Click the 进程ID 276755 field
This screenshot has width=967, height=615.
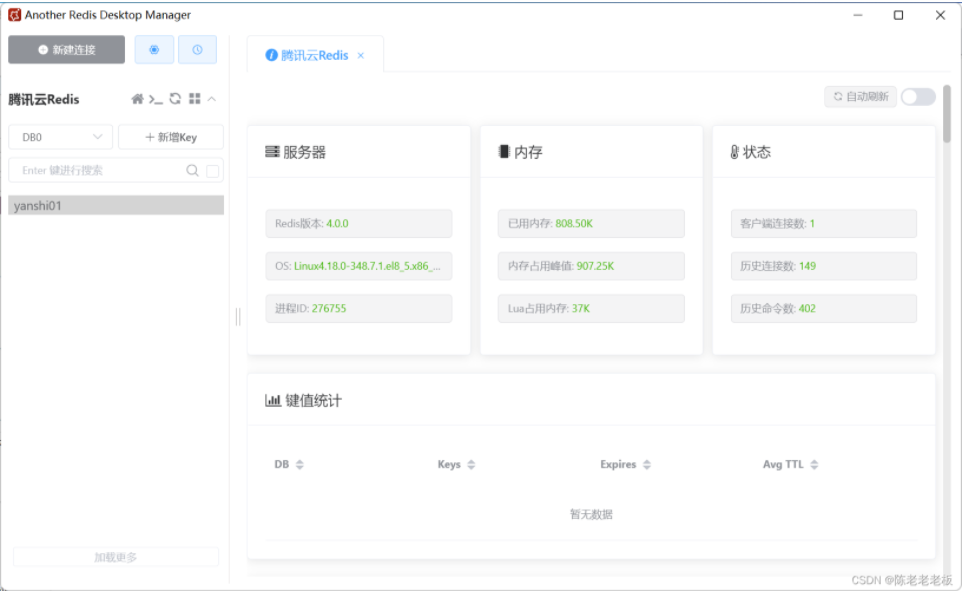click(359, 308)
